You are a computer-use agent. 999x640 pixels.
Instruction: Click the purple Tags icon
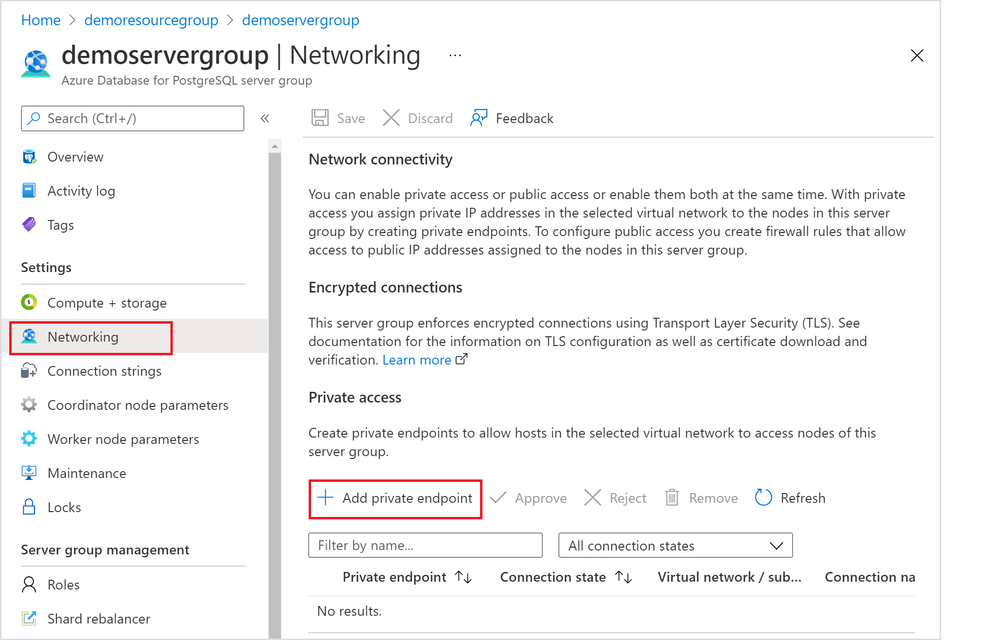[29, 225]
